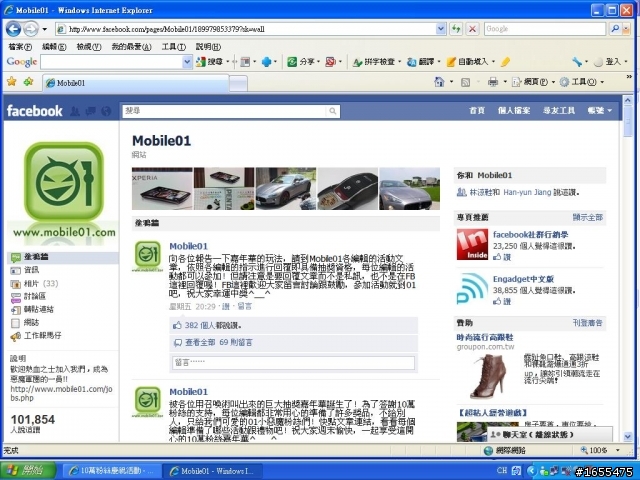Open a new blank tab

[x=238, y=84]
